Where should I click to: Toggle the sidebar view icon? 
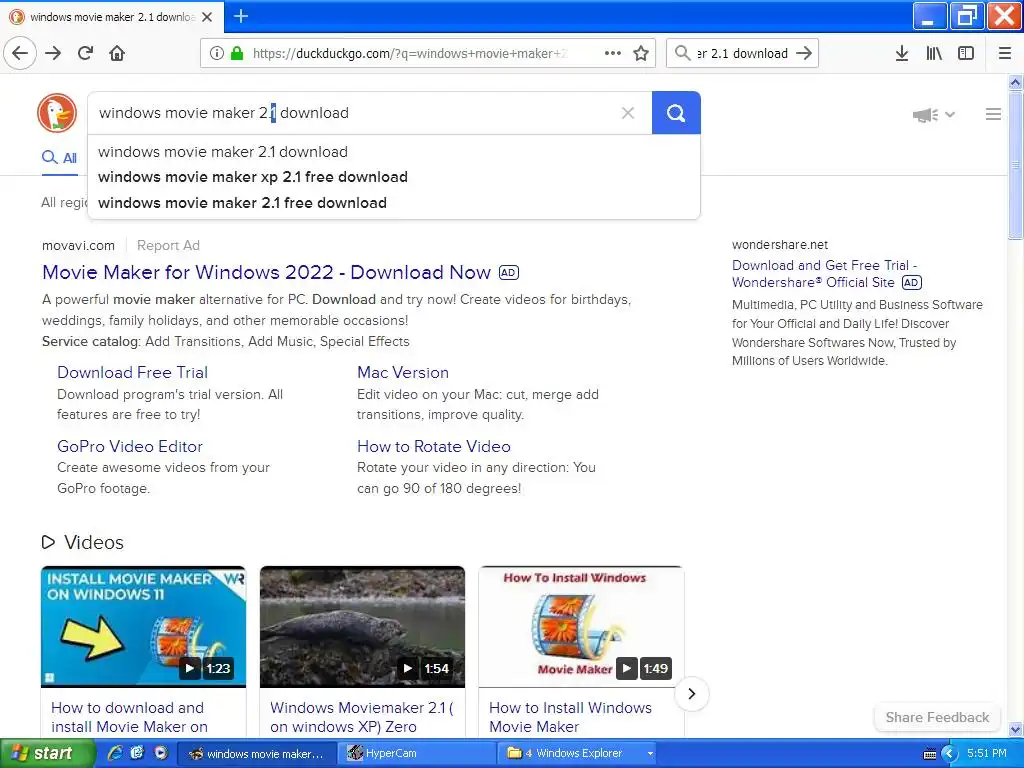966,53
